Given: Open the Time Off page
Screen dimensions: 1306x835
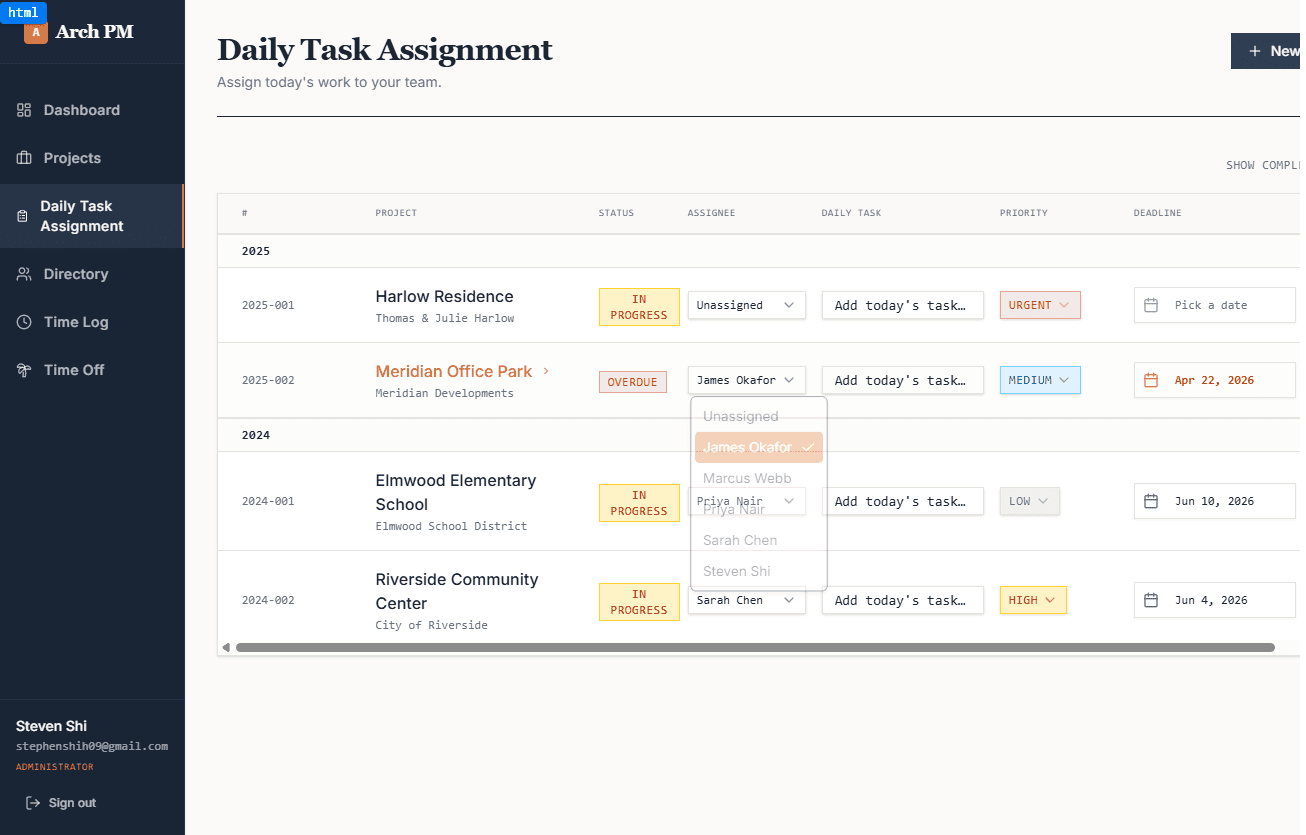Looking at the screenshot, I should pyautogui.click(x=92, y=370).
